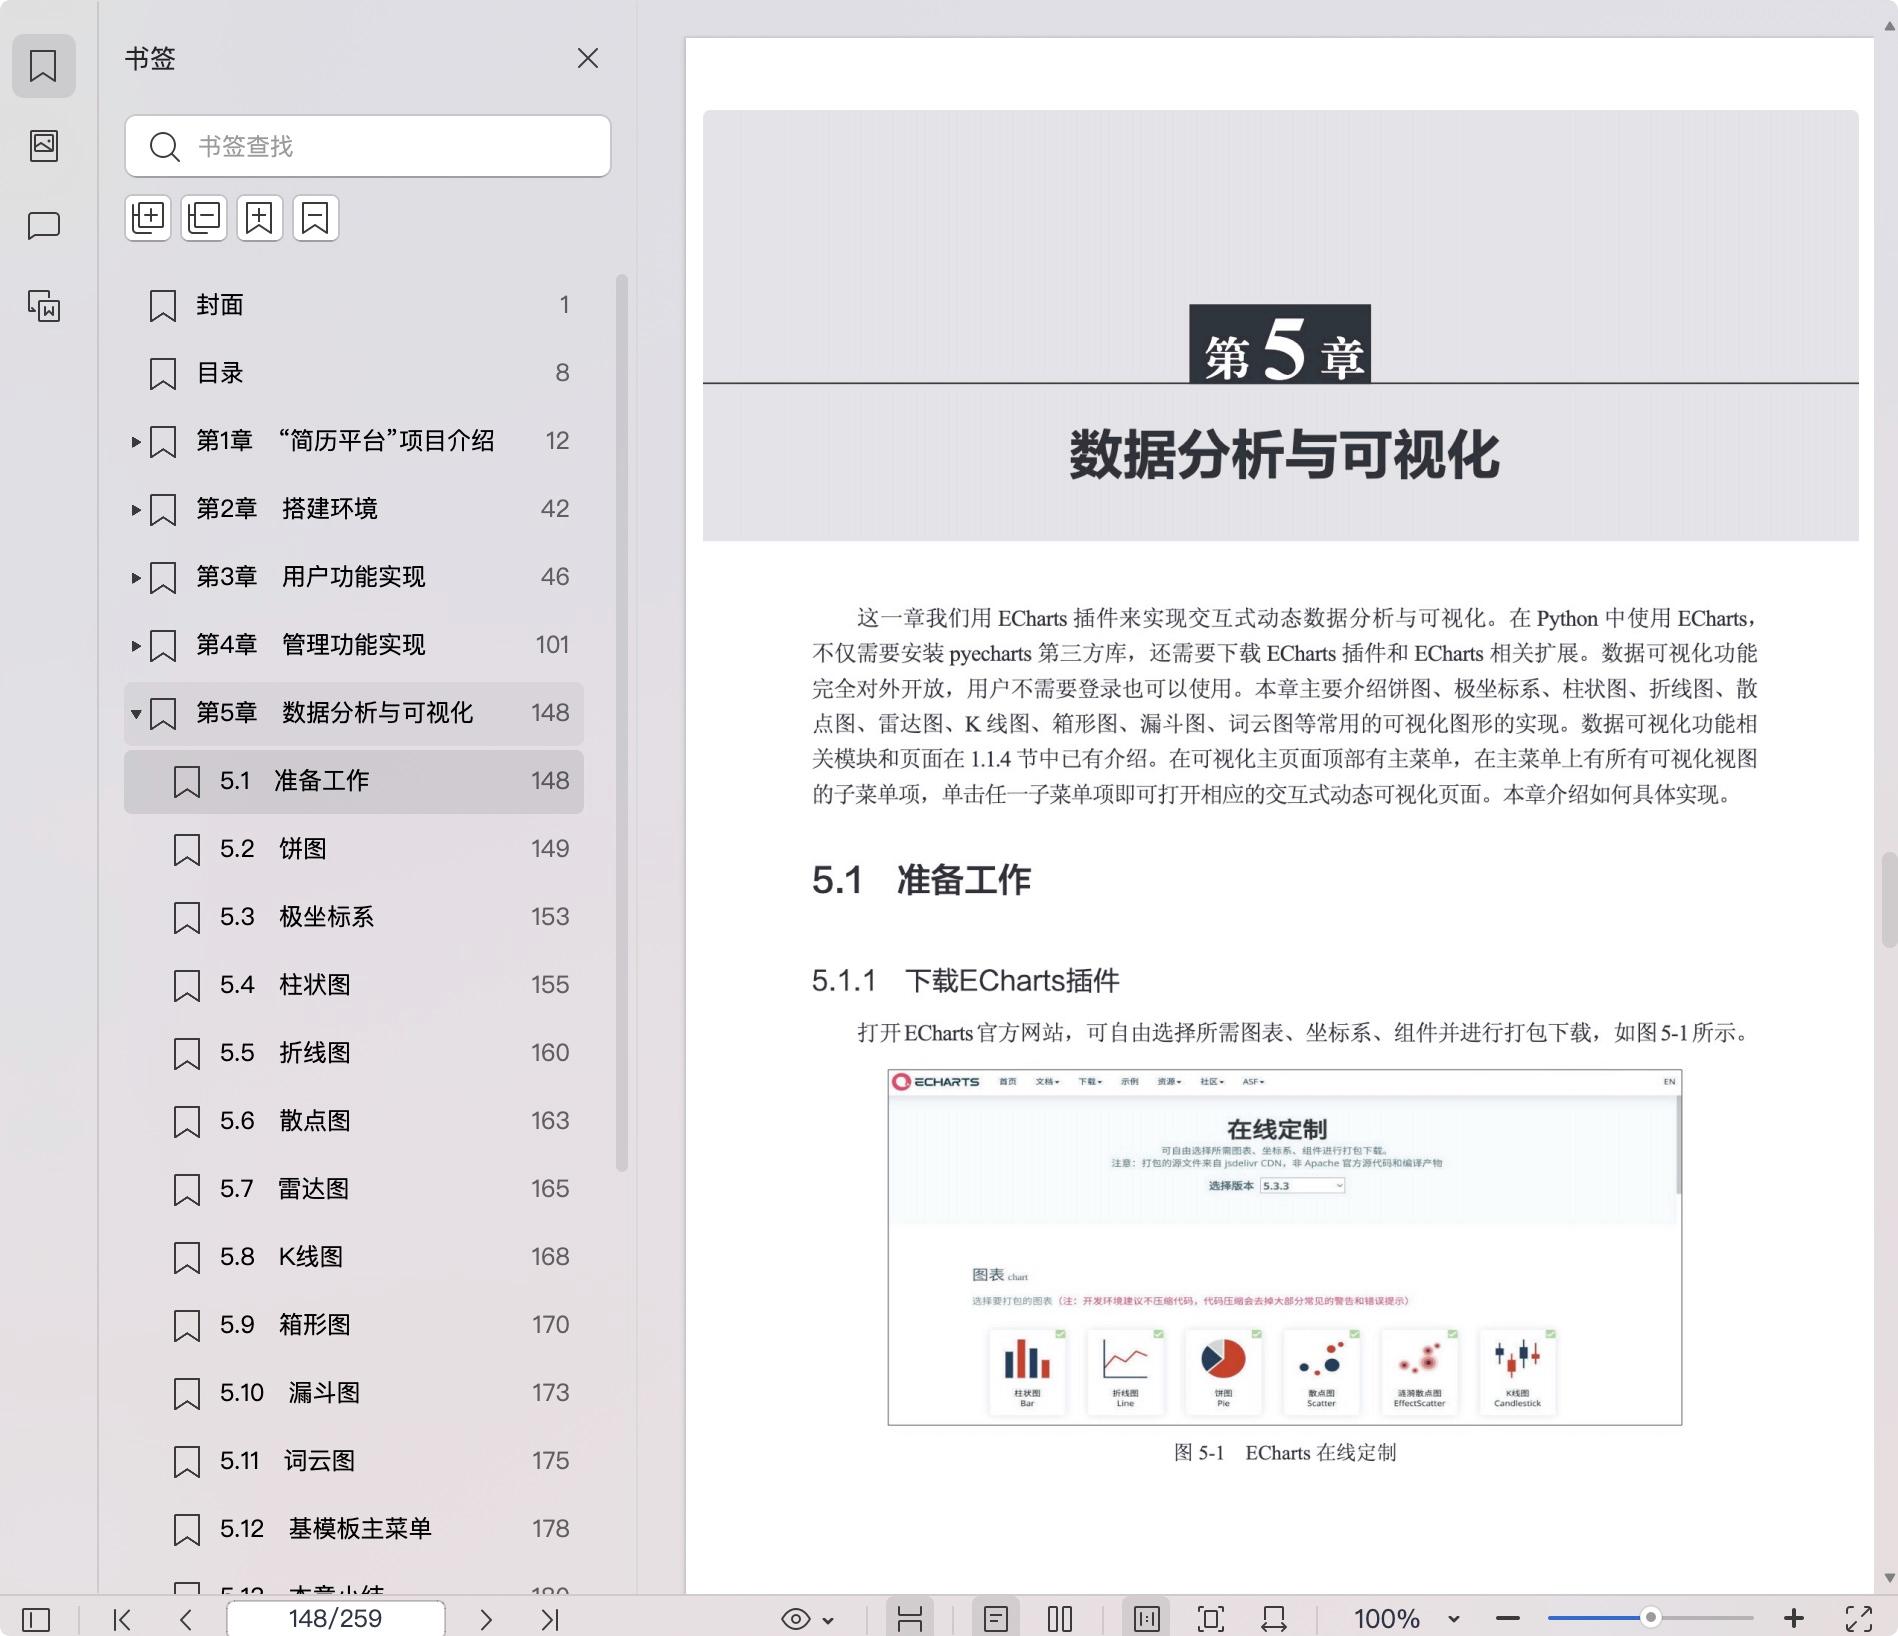Jump to bookmark 5.5 折线图
The width and height of the screenshot is (1898, 1636).
click(354, 1053)
